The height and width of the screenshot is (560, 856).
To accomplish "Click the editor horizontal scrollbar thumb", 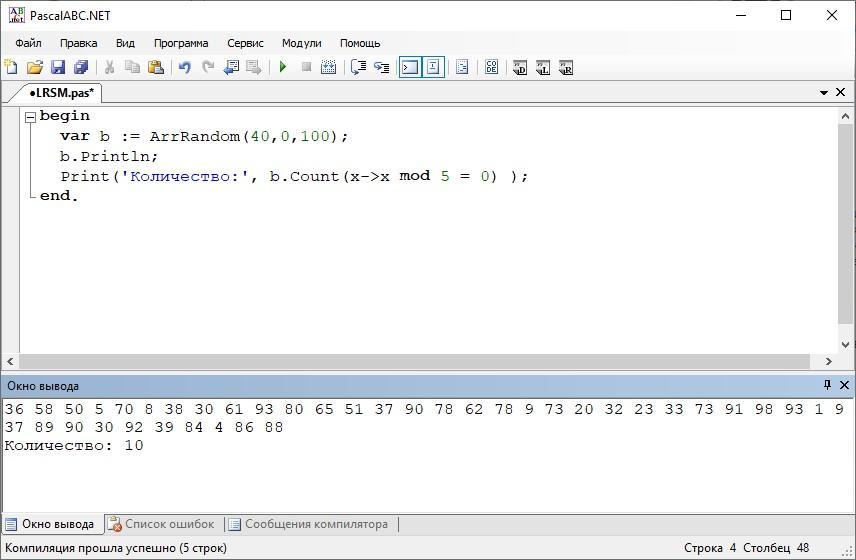I will coord(414,361).
